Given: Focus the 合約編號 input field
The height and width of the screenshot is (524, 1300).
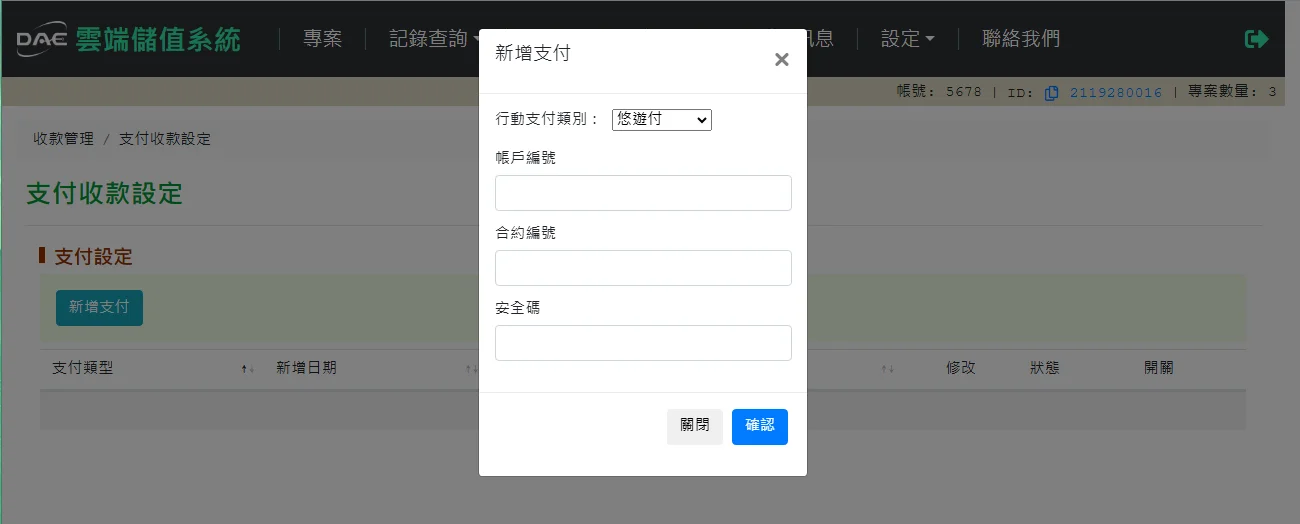Looking at the screenshot, I should click(643, 268).
